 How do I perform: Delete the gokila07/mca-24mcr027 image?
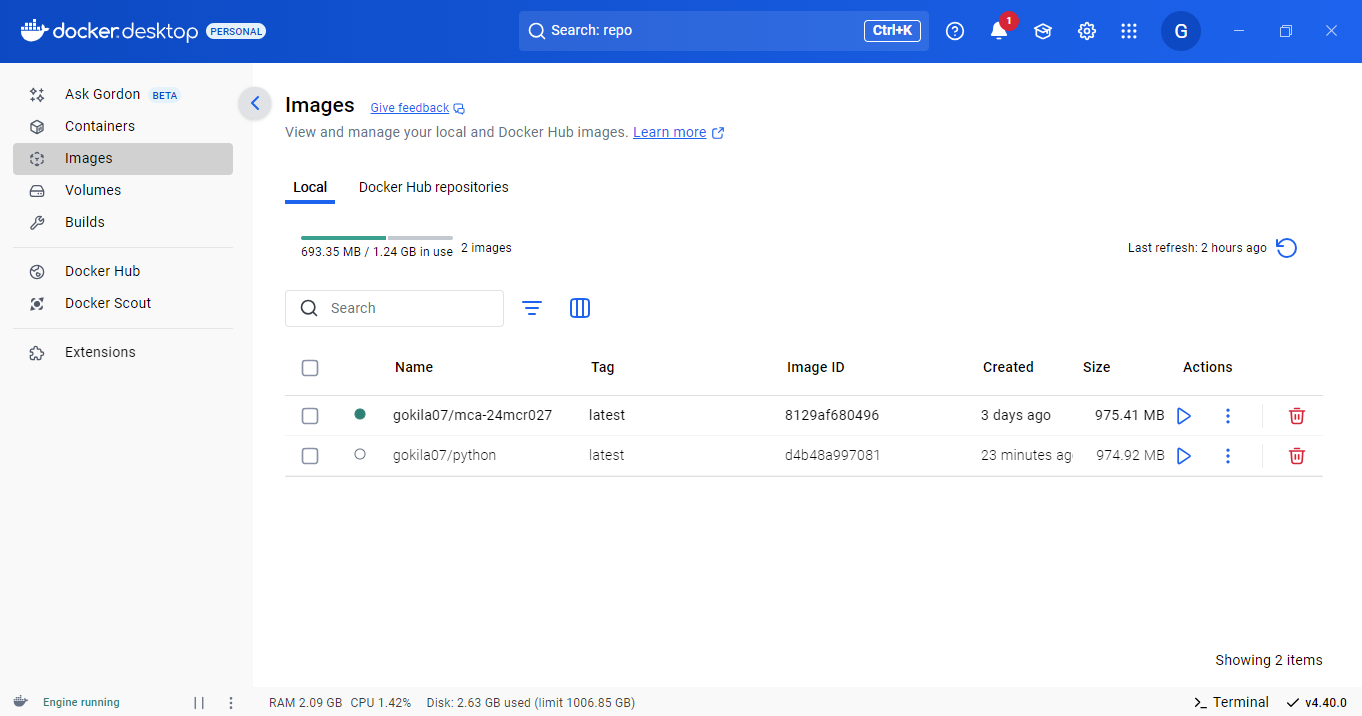coord(1297,416)
